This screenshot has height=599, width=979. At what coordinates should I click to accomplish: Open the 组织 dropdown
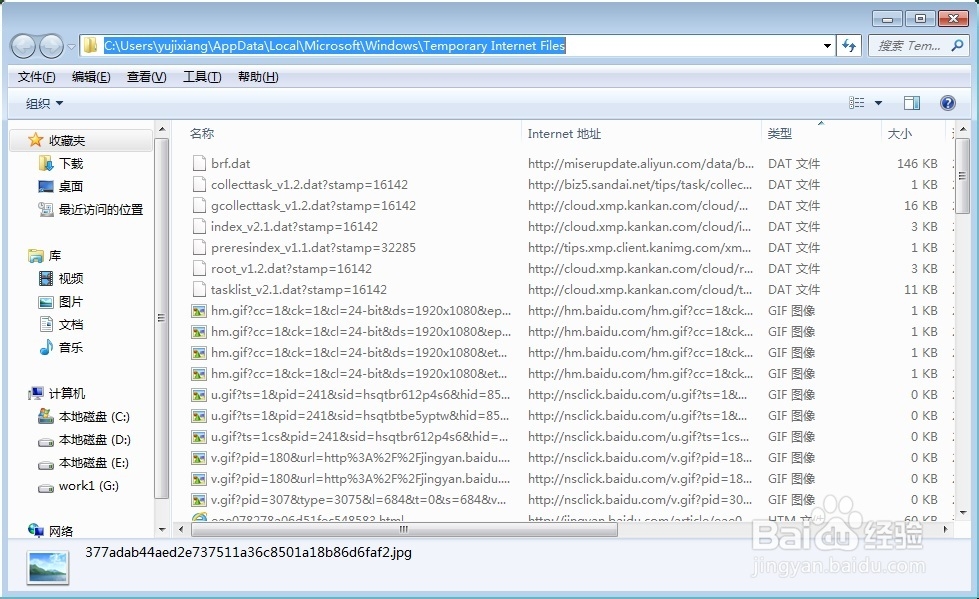coord(44,103)
